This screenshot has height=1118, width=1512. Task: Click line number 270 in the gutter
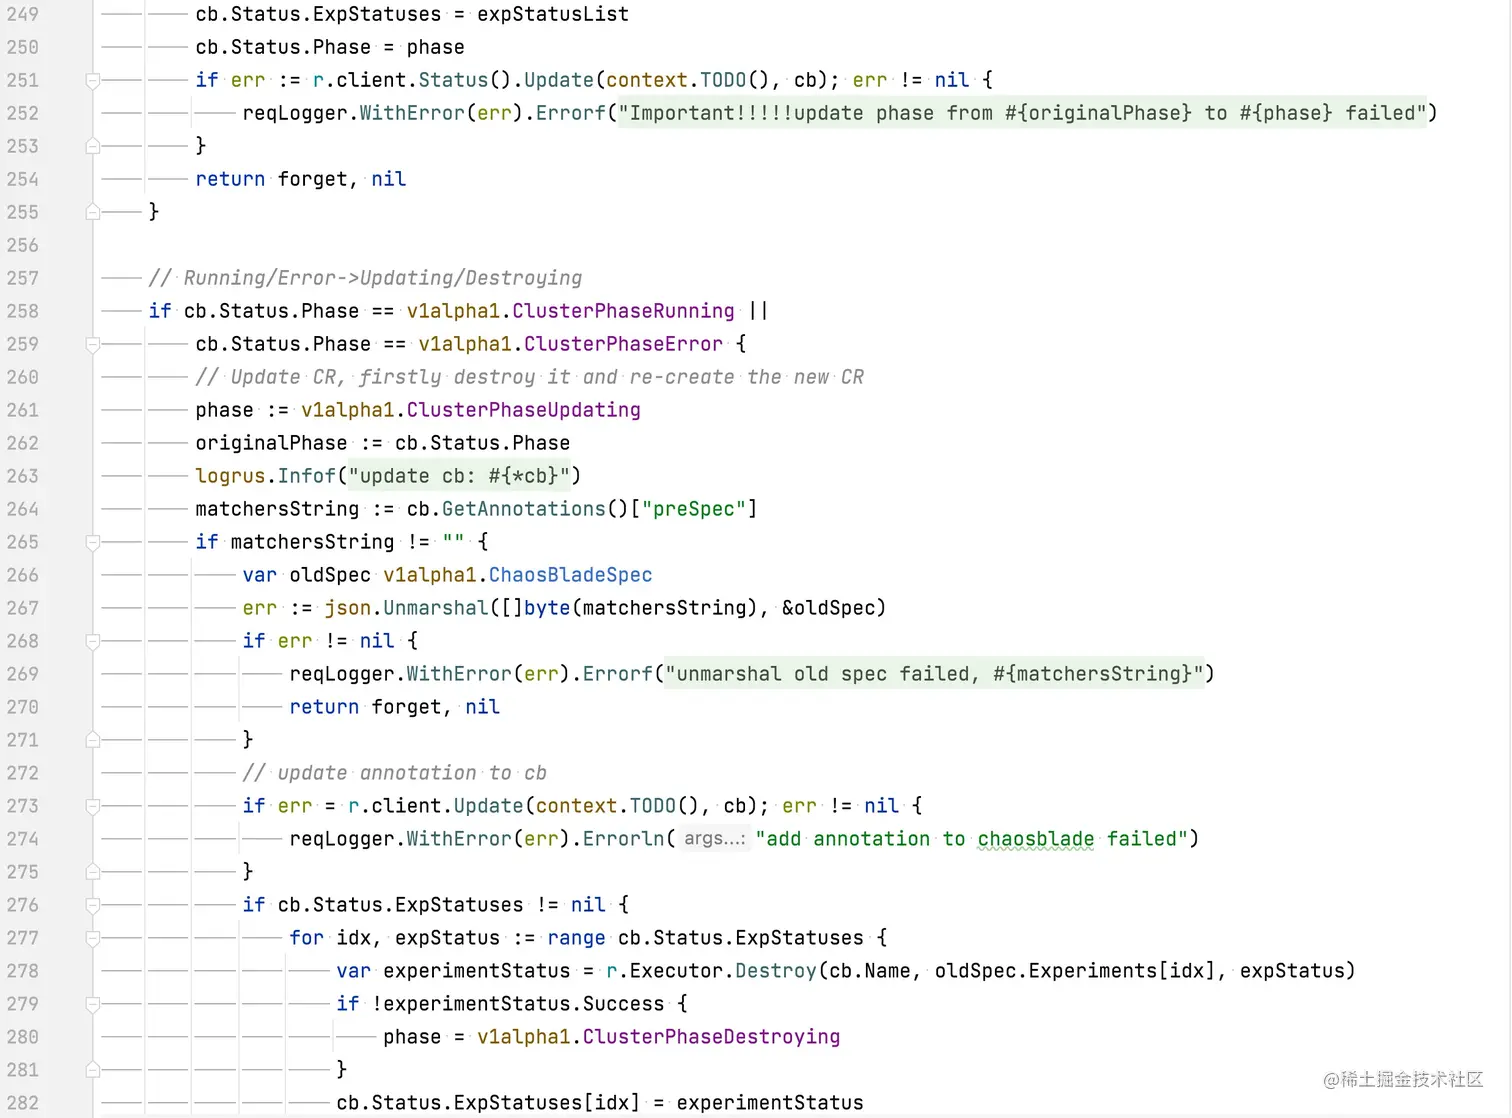pos(22,707)
